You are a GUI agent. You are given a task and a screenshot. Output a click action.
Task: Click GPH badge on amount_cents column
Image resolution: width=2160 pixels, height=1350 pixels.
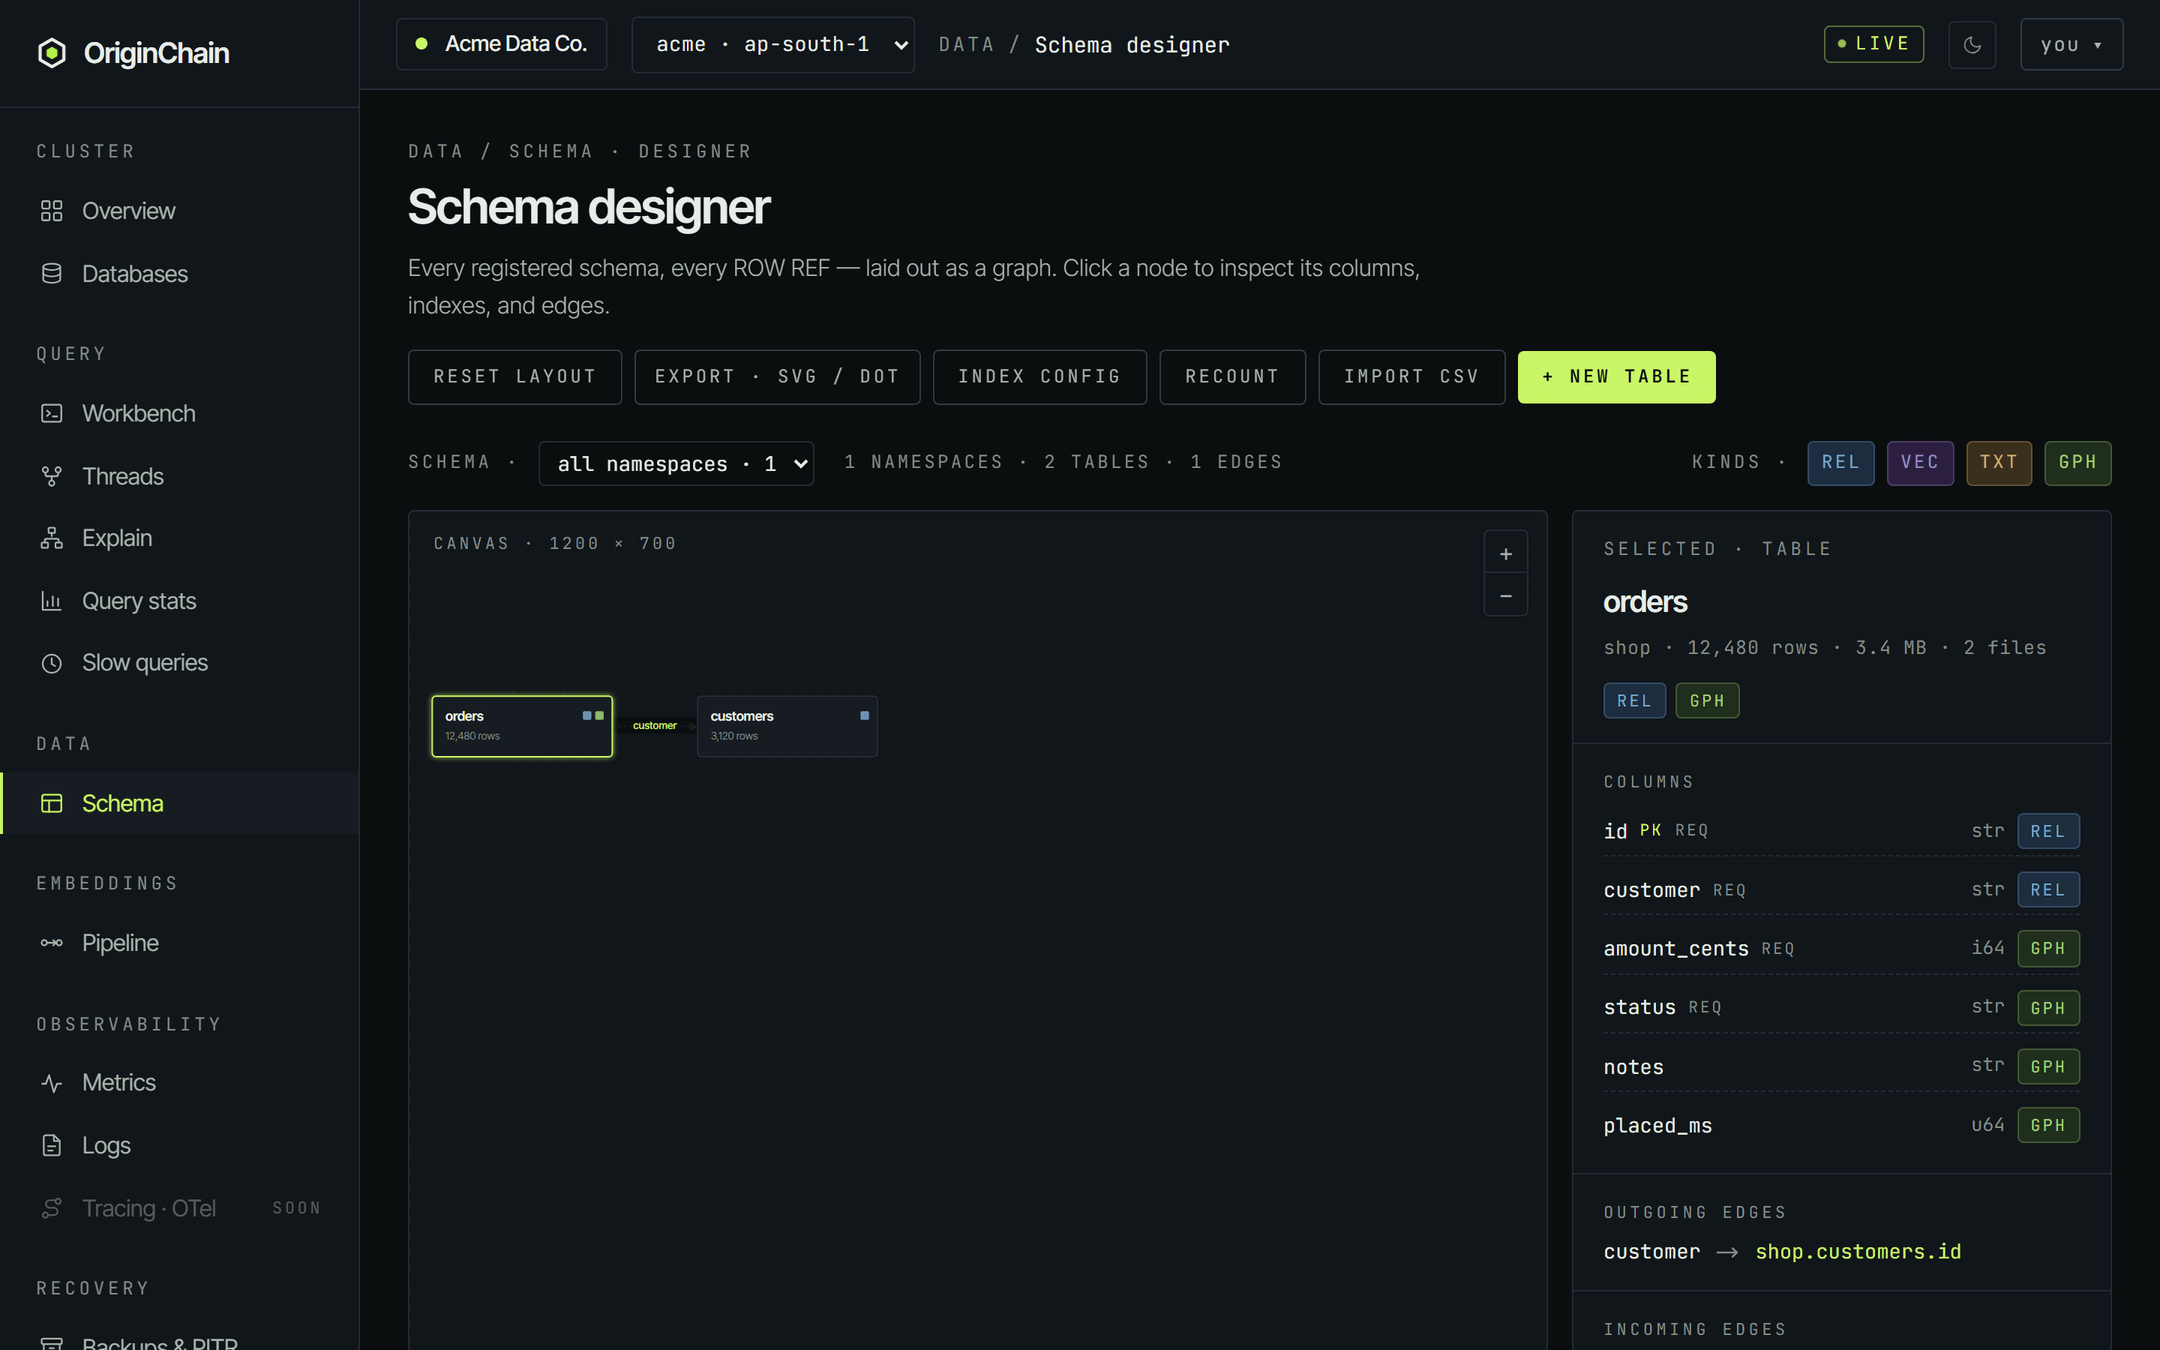(x=2048, y=949)
